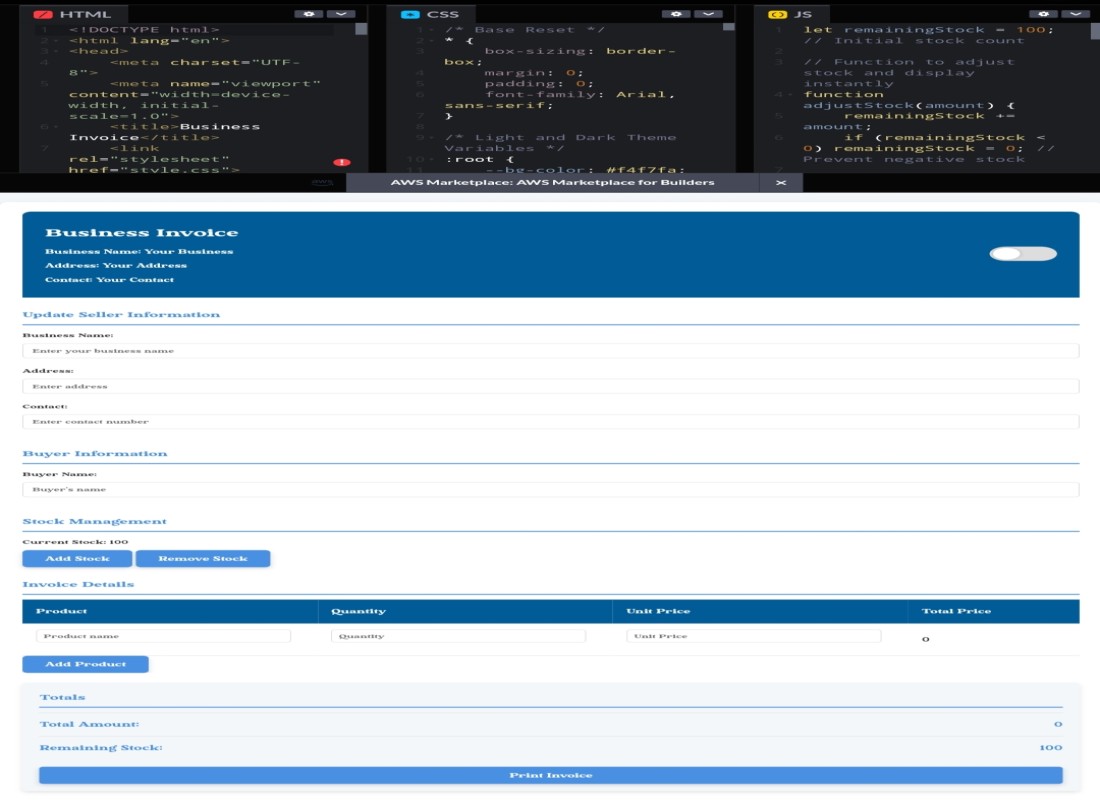Click the '<!DOCTYPE html>' line in HTML editor
The width and height of the screenshot is (1100, 800).
[x=144, y=29]
